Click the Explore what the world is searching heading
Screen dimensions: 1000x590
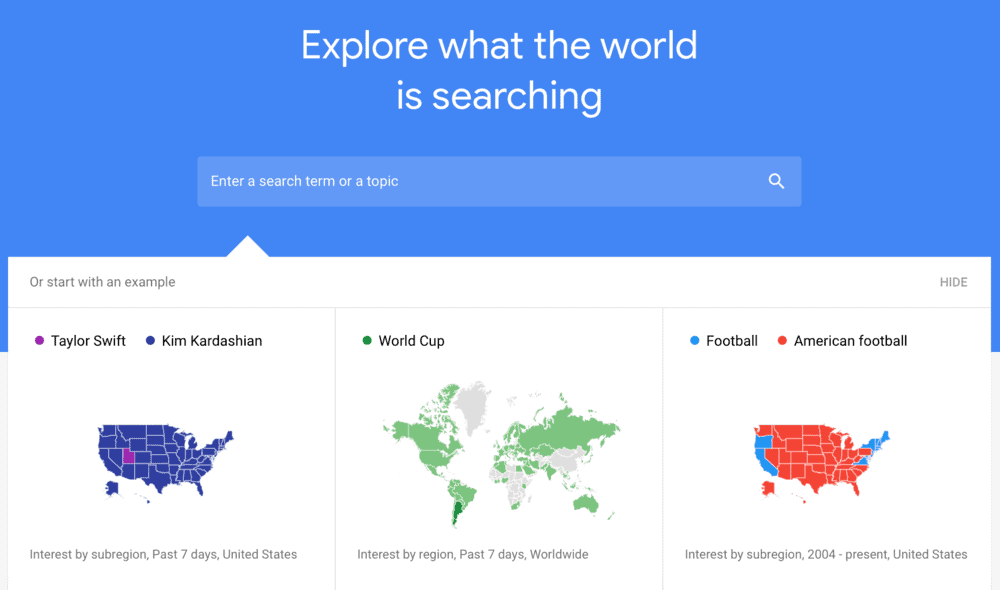[498, 70]
